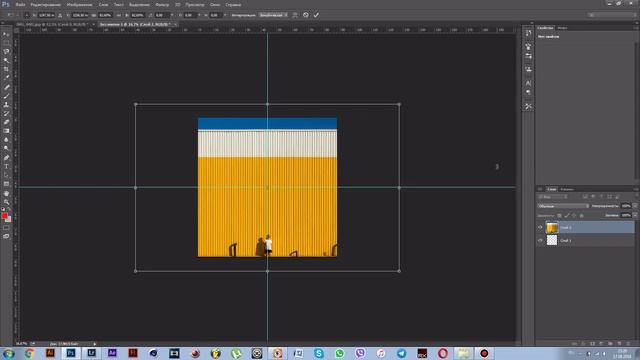Viewport: 640px width, 360px height.
Task: Toggle the link width and height chain
Action: point(119,15)
